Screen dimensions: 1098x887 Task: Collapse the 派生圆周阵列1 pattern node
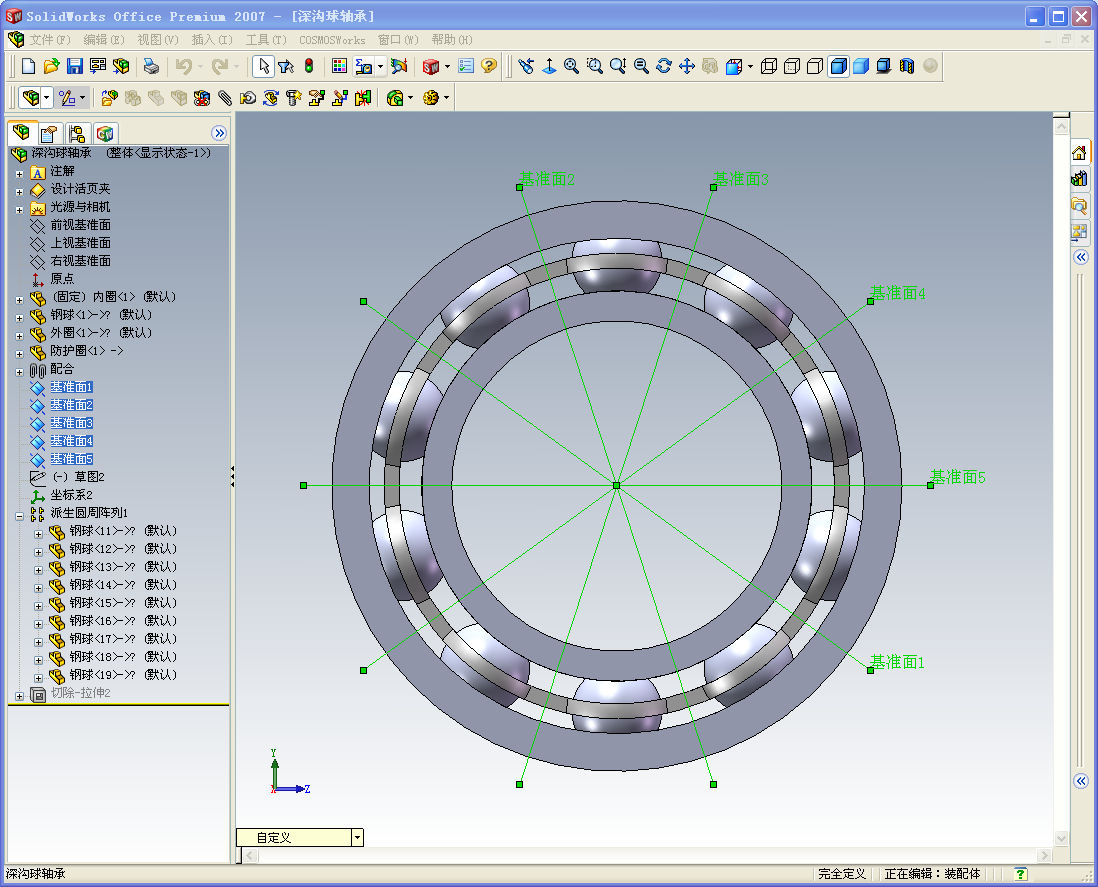[19, 514]
